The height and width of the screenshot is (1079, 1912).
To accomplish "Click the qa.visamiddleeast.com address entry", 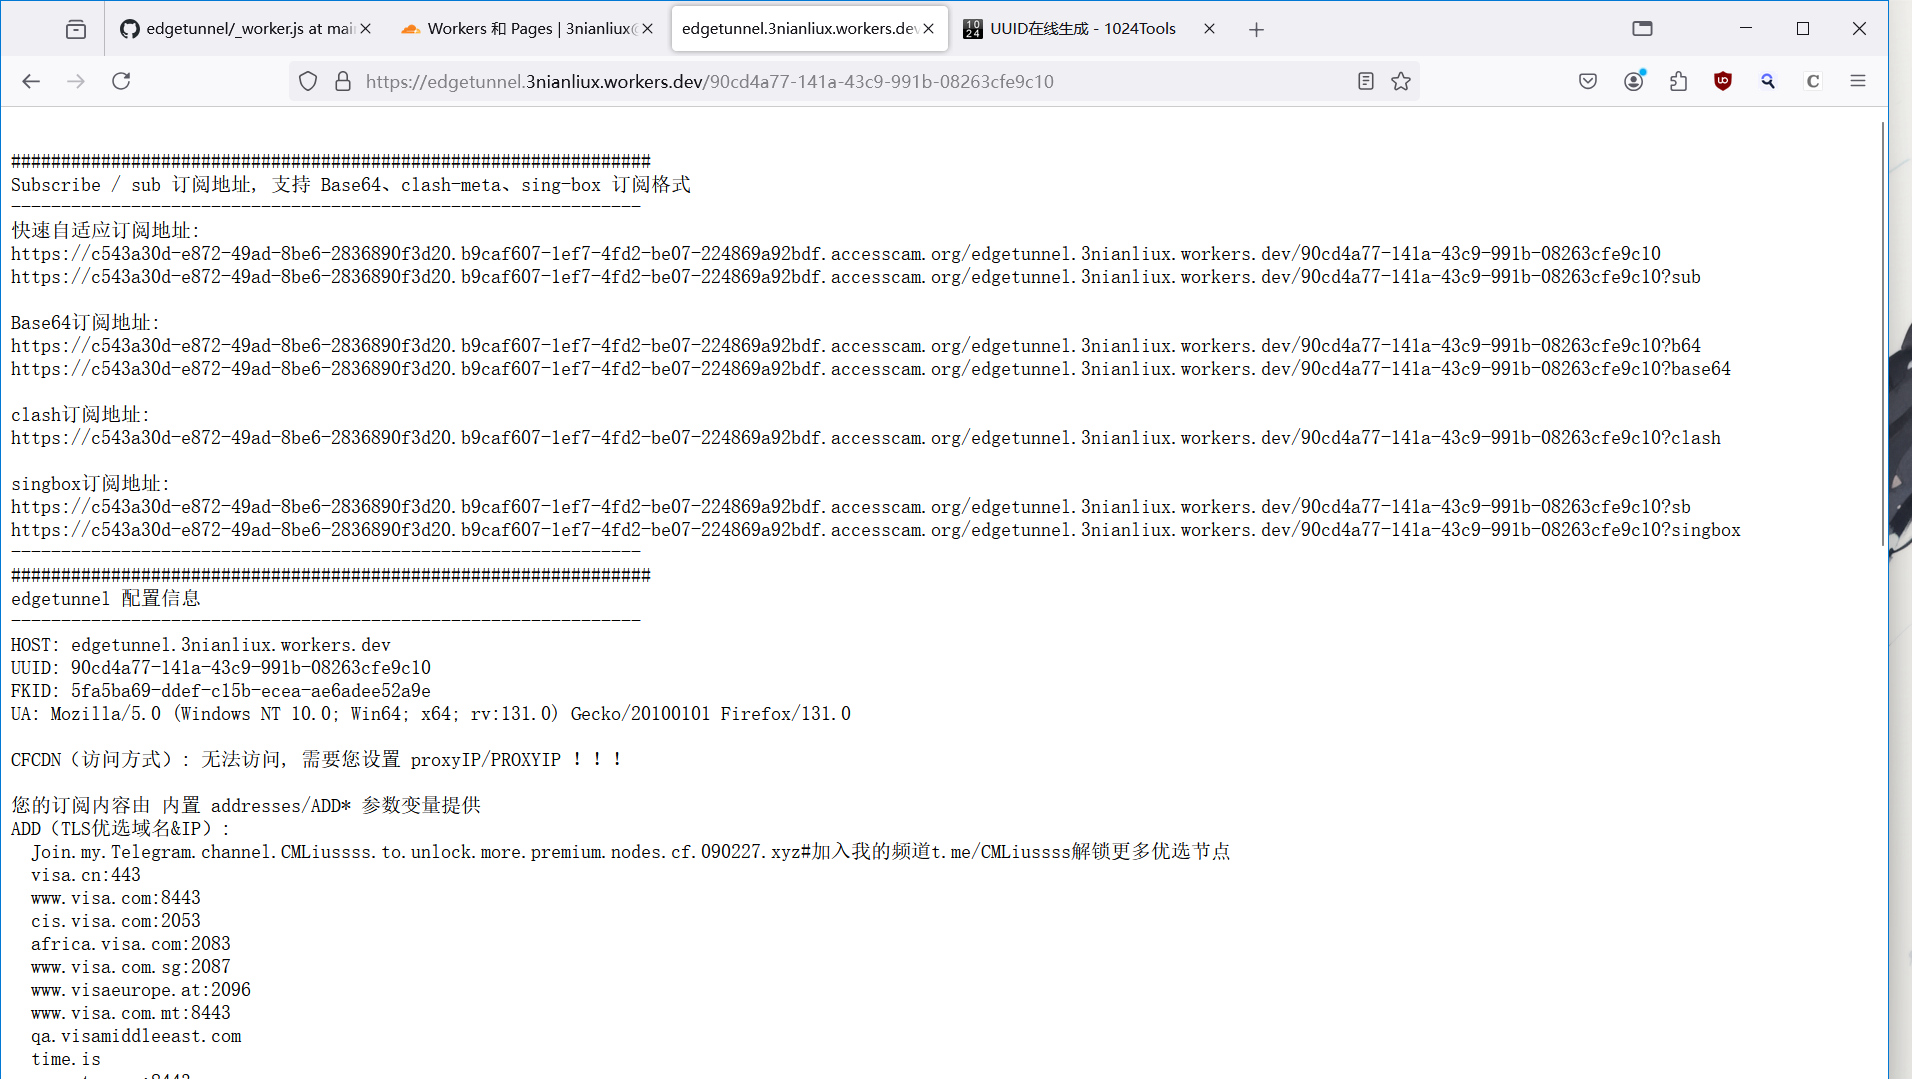I will pos(136,1036).
